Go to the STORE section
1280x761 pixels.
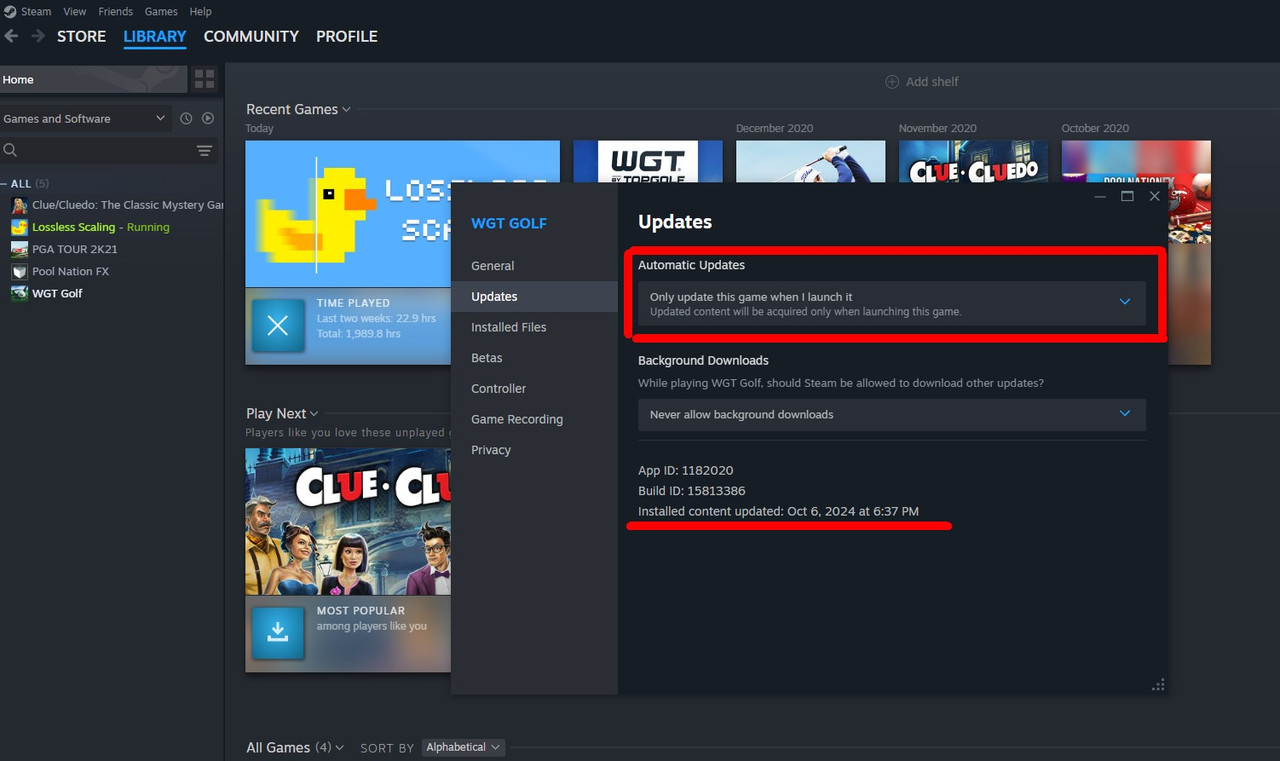click(x=81, y=36)
